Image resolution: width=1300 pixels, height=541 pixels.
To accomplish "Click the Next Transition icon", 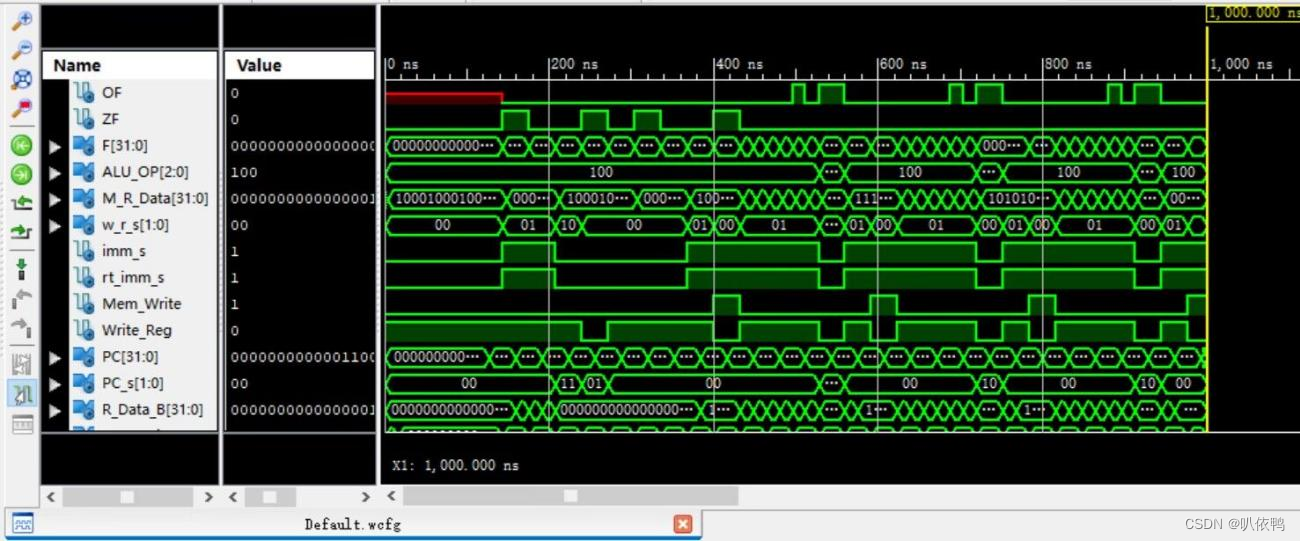I will pos(21,233).
